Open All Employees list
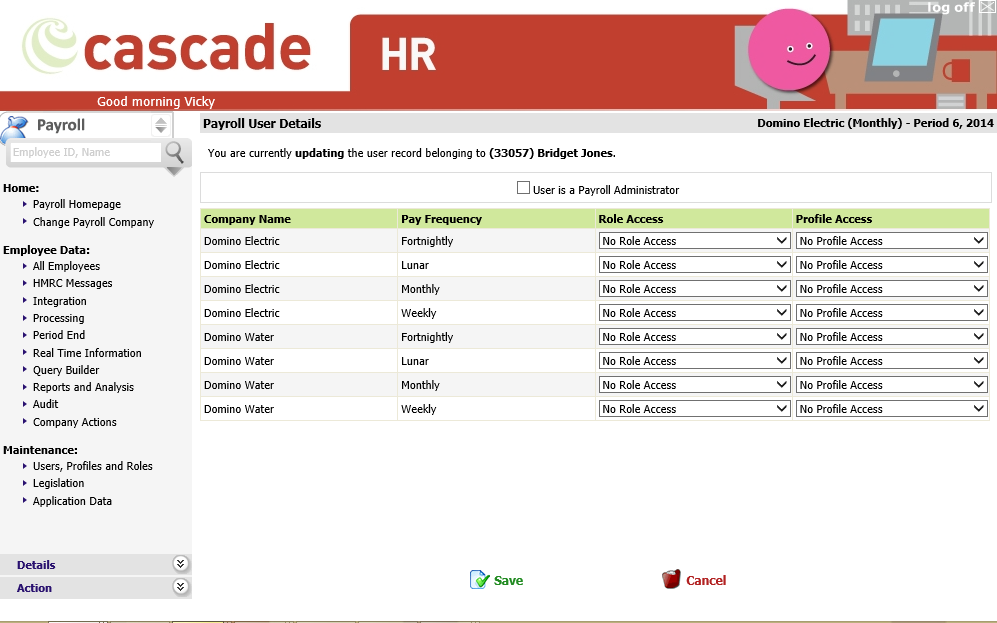 click(67, 266)
